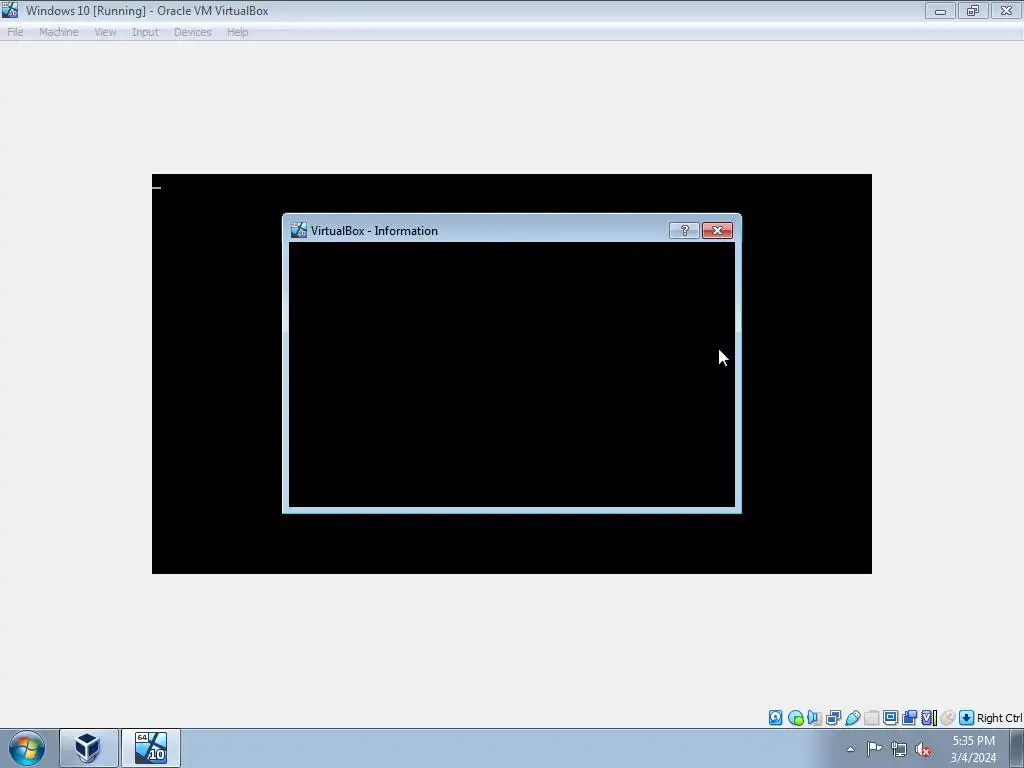Image resolution: width=1024 pixels, height=768 pixels.
Task: Minimize the Windows 10 VirtualBox window
Action: (x=940, y=11)
